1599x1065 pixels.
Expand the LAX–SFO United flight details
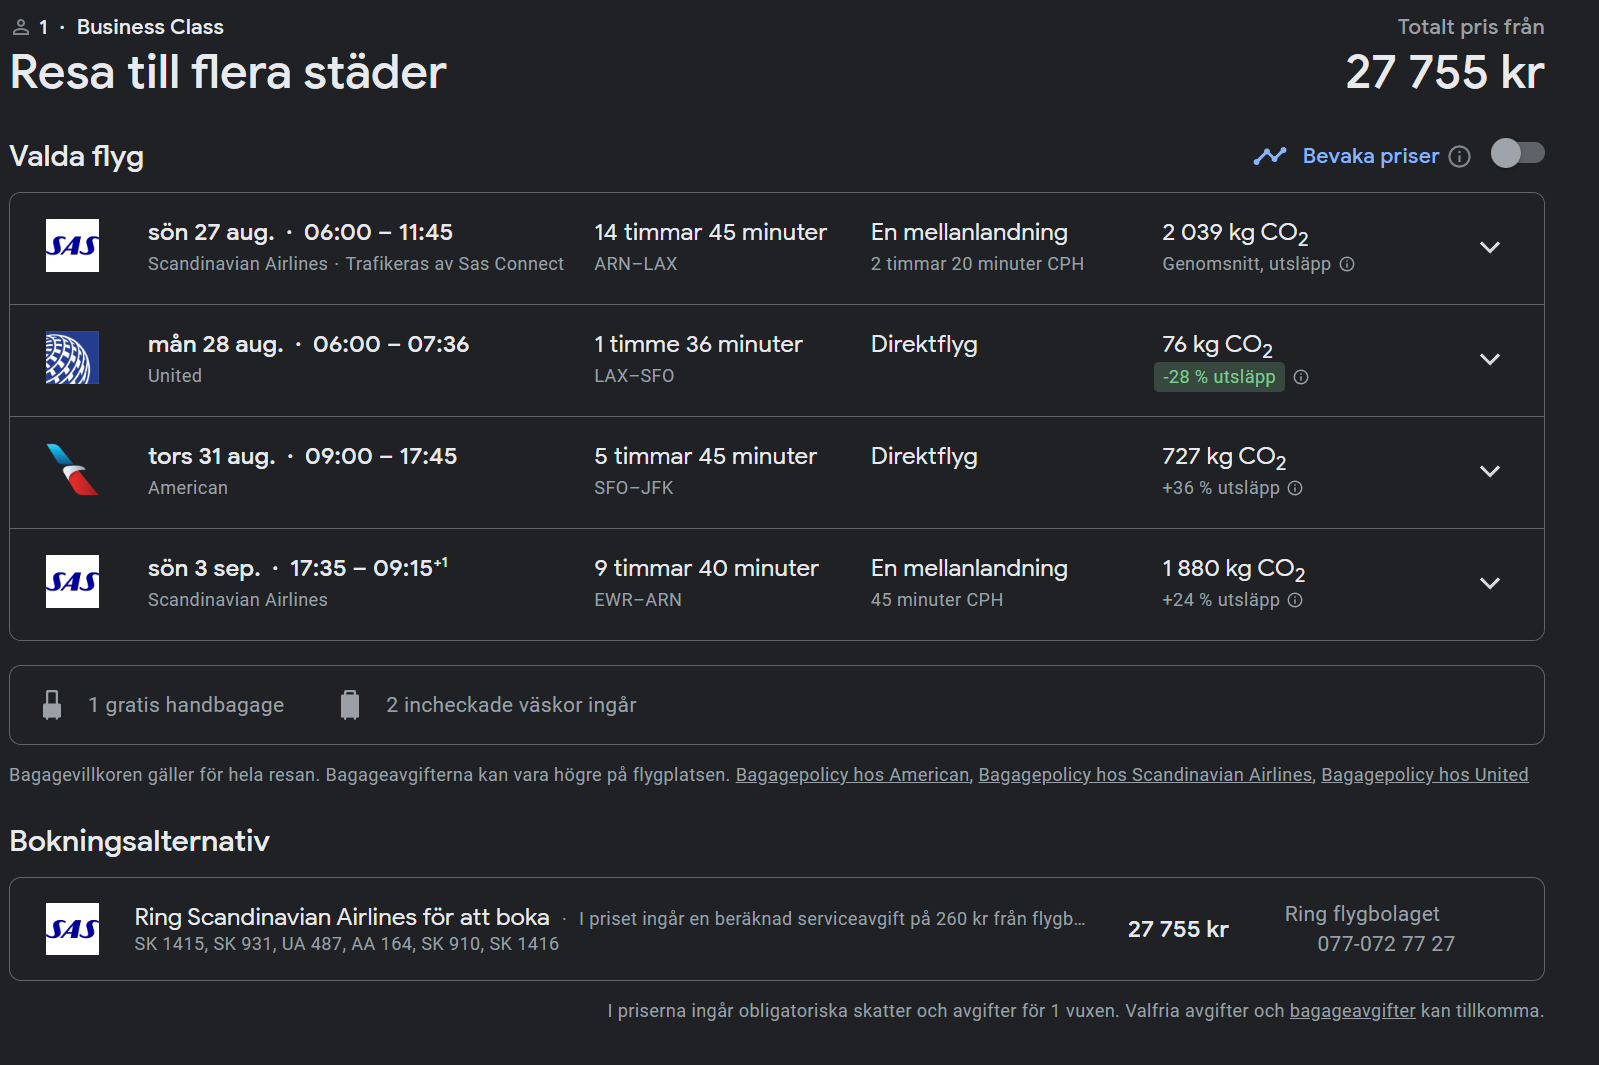pyautogui.click(x=1489, y=360)
